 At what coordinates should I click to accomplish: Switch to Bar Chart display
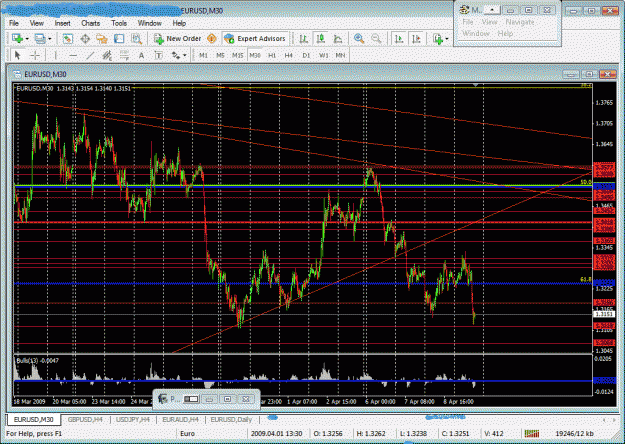304,39
